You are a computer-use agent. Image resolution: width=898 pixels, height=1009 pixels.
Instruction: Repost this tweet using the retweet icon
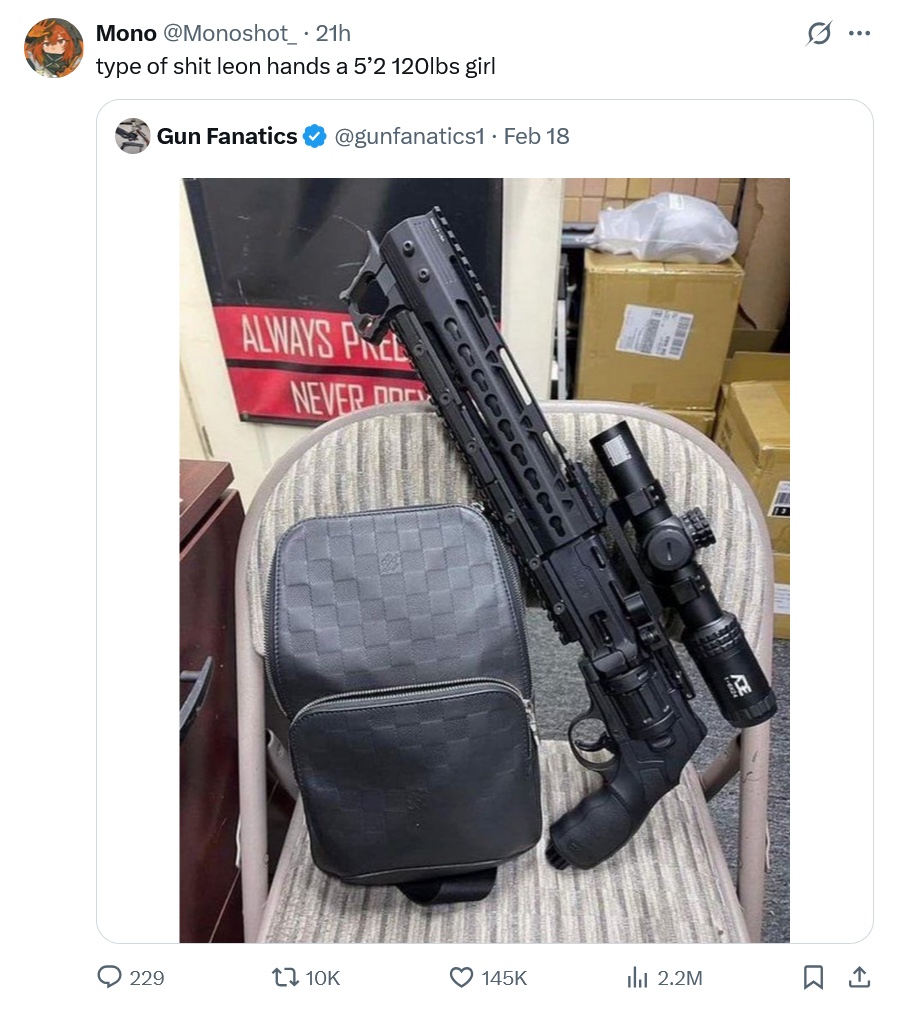tap(287, 977)
